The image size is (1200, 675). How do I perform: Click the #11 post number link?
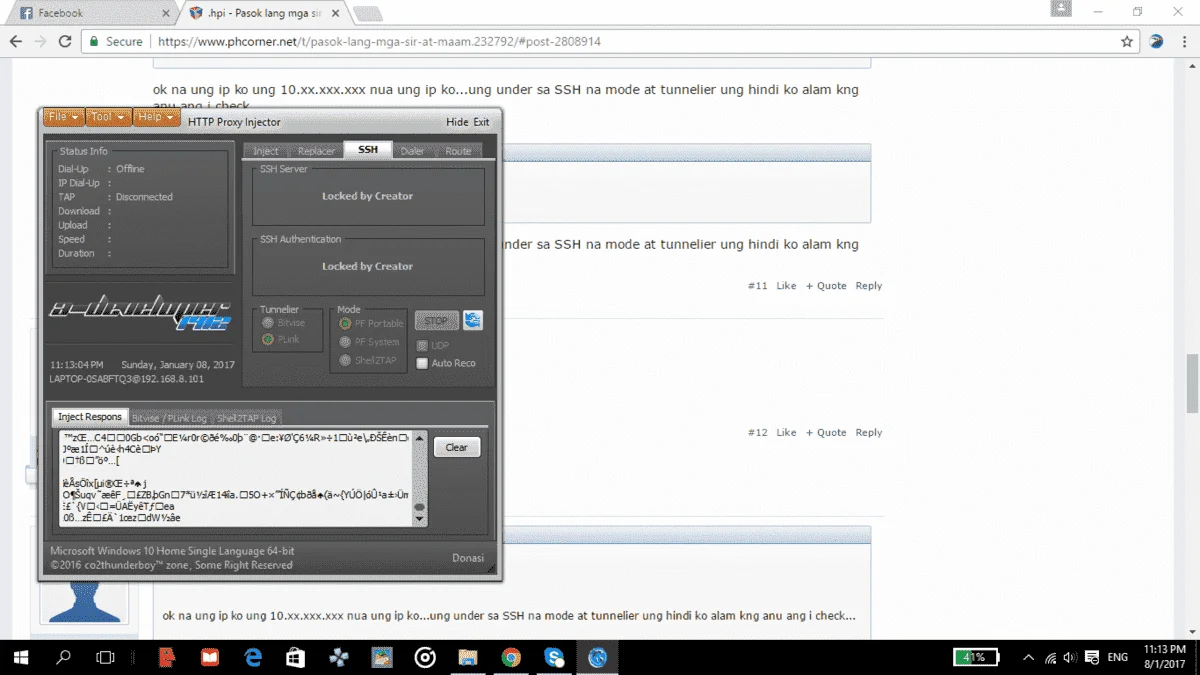[757, 286]
